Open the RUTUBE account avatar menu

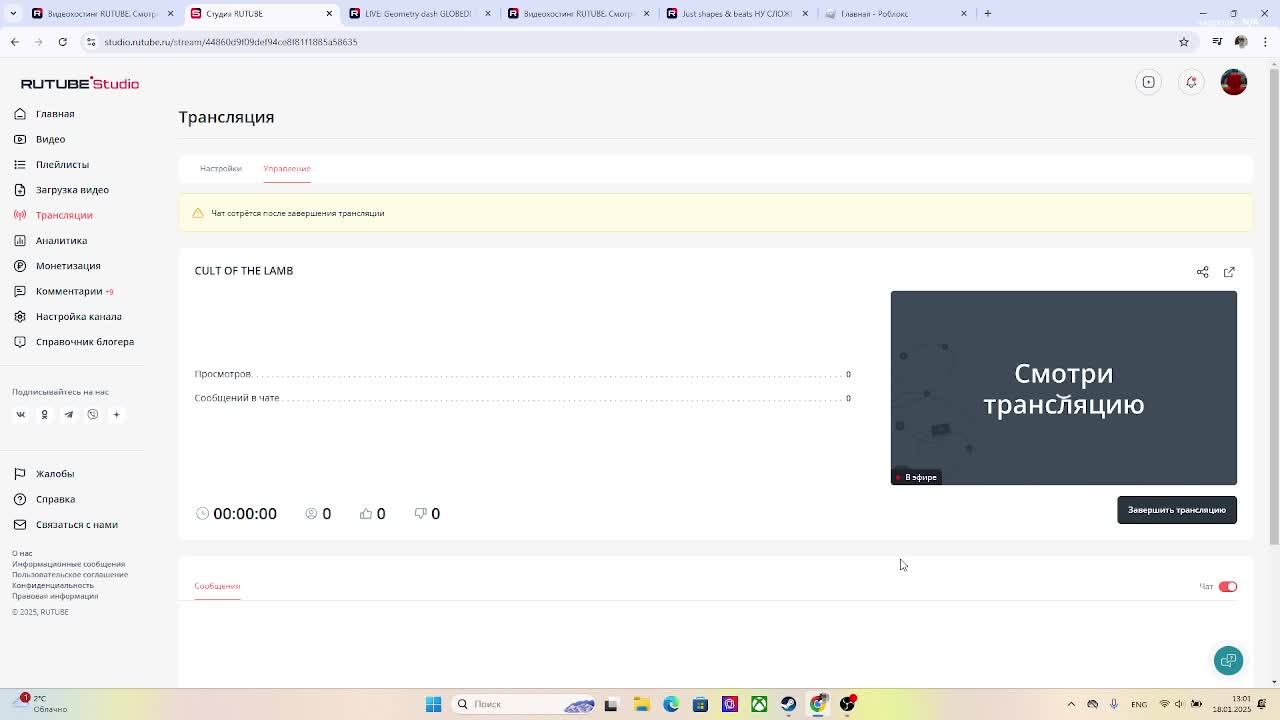(1234, 82)
